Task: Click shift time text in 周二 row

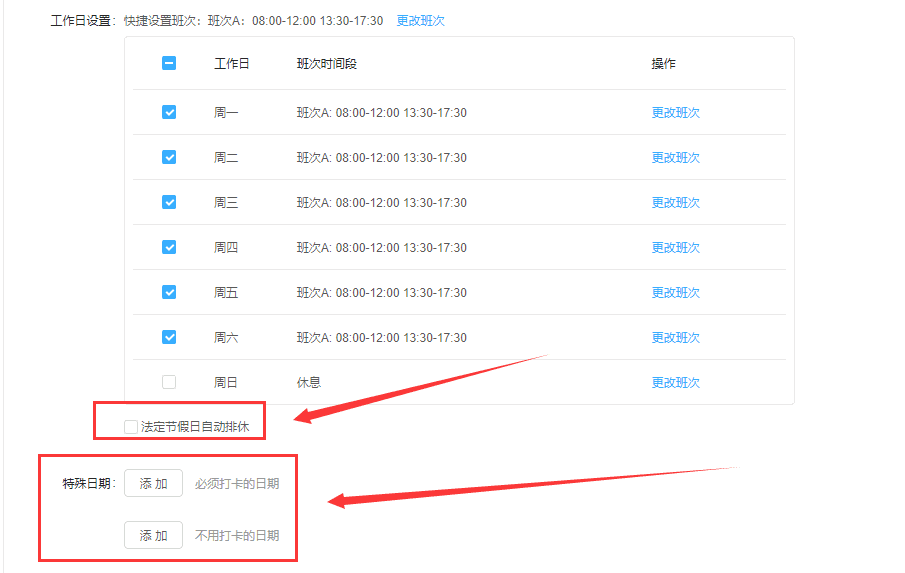Action: [382, 158]
